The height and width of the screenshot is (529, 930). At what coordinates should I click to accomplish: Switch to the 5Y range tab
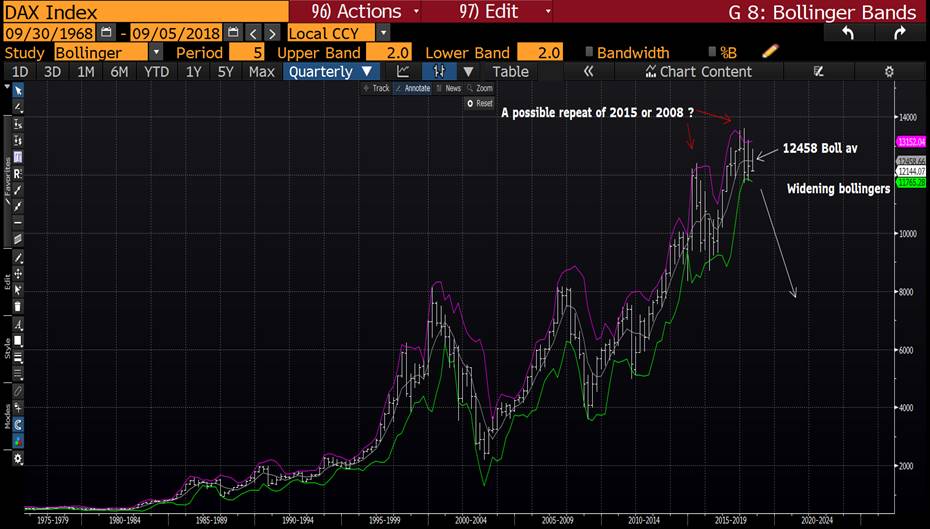pos(227,72)
